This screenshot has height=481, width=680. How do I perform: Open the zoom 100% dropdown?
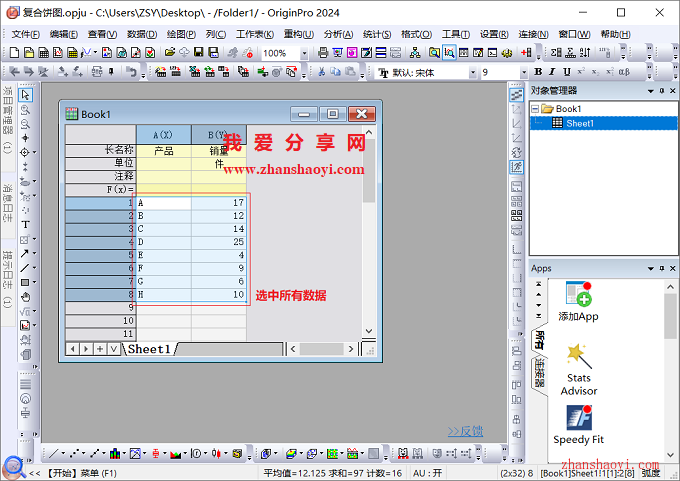[304, 53]
